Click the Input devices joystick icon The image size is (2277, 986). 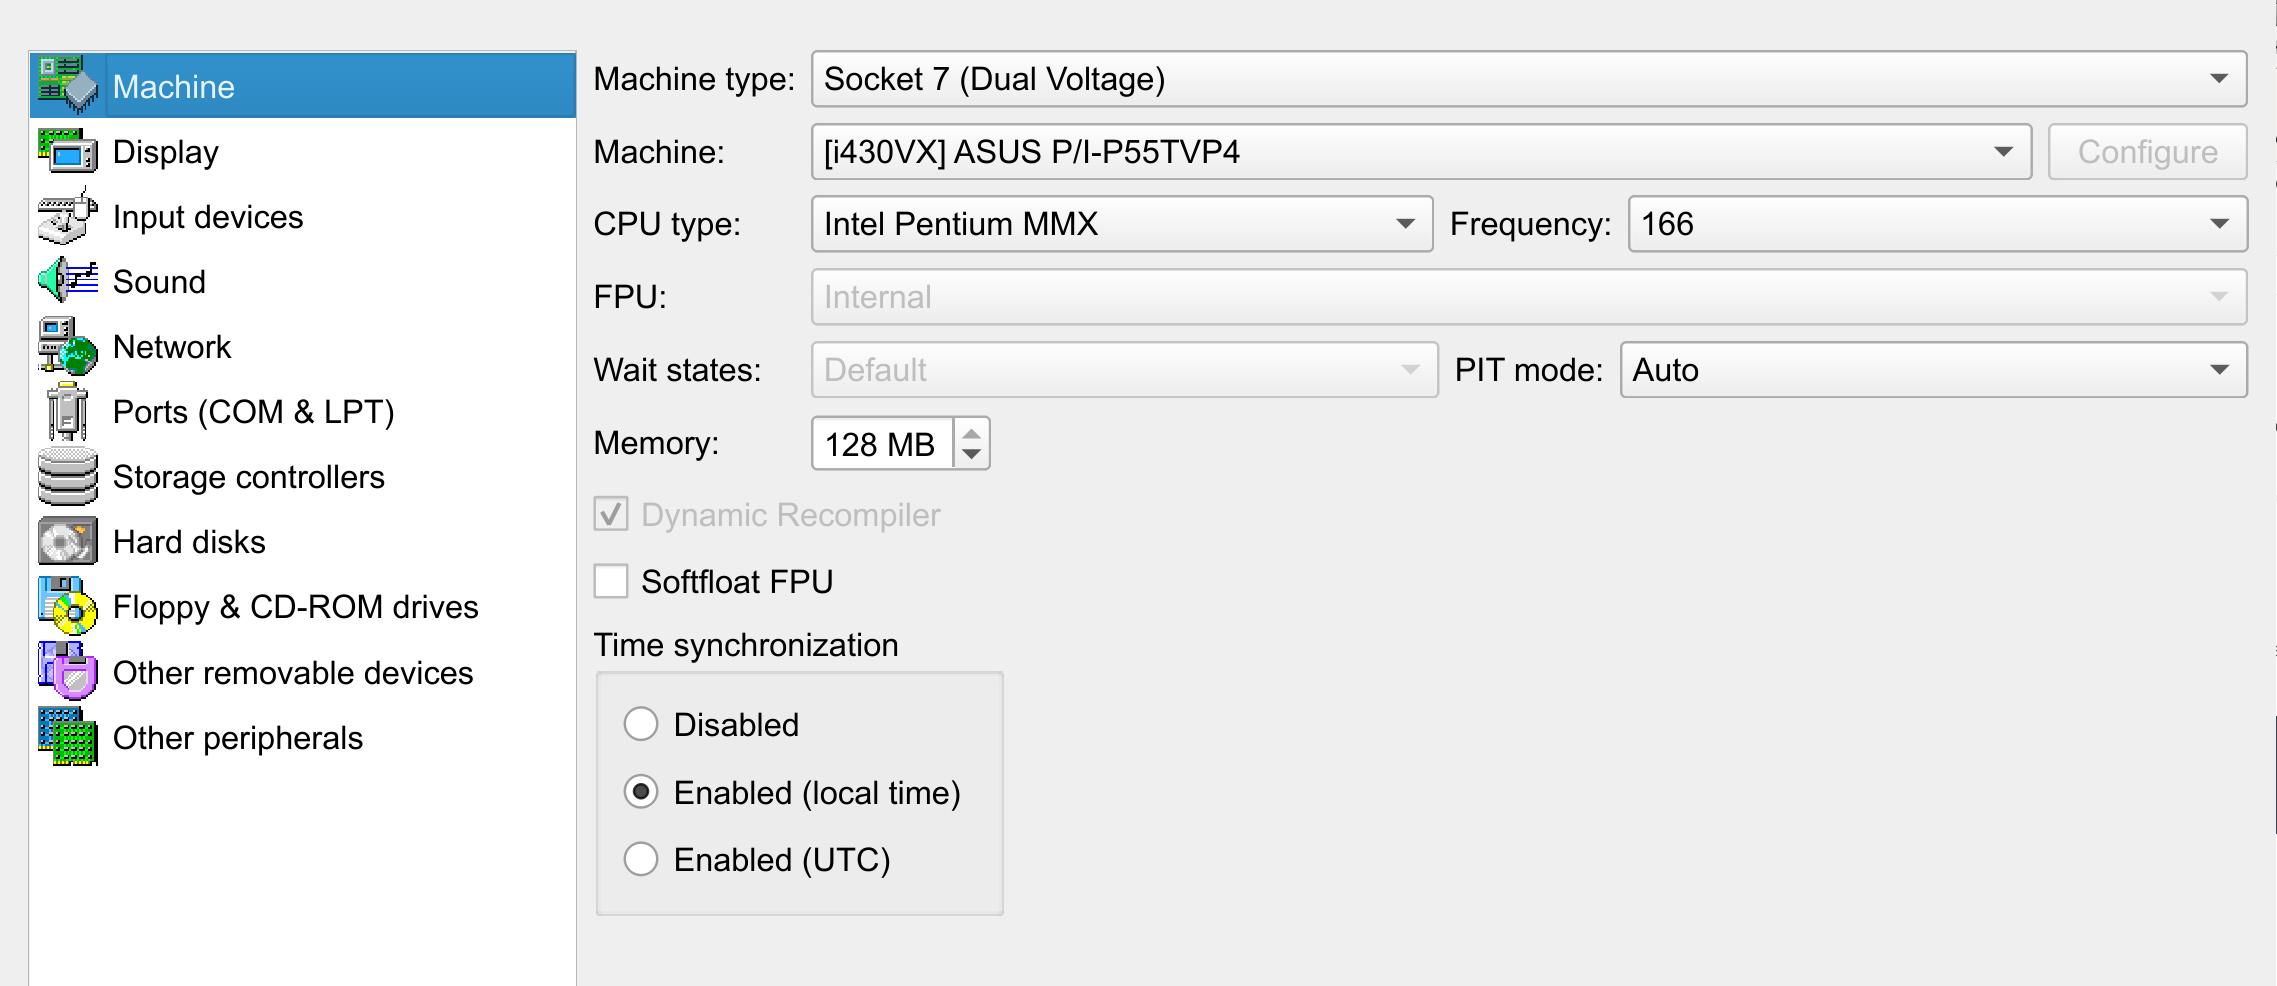[68, 216]
